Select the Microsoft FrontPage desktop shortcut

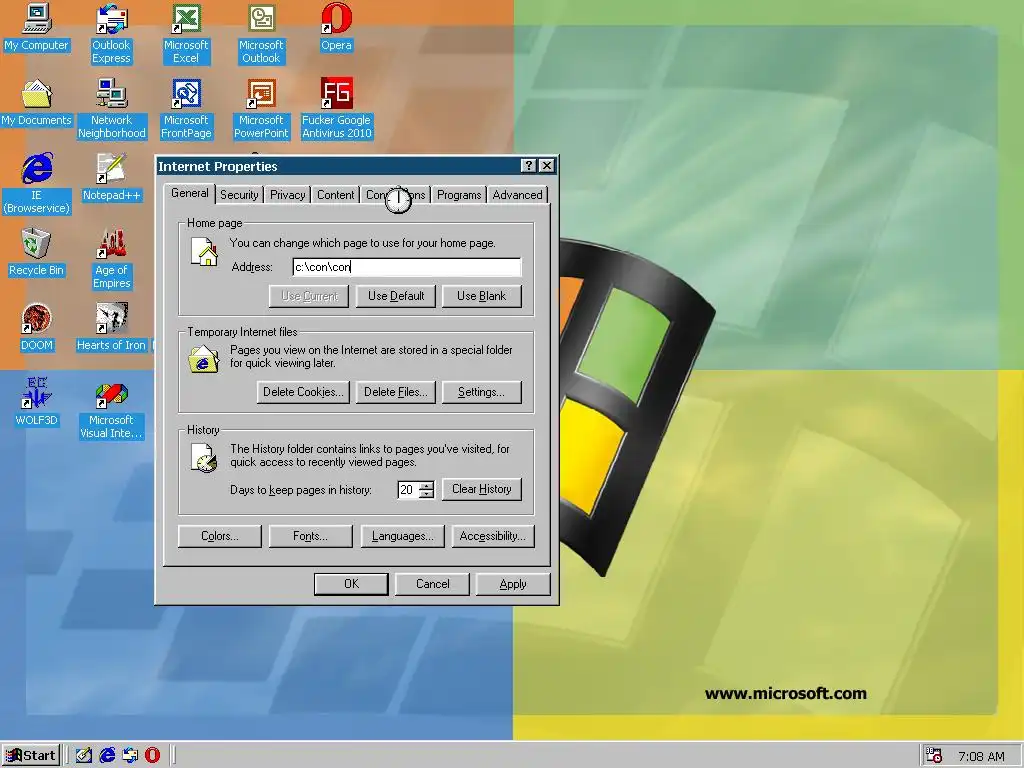coord(186,109)
